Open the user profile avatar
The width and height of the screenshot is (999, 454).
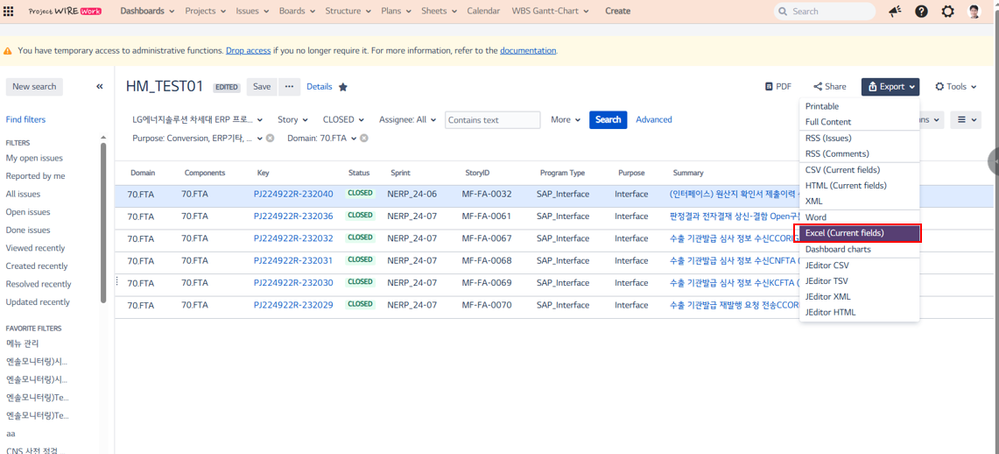click(x=975, y=11)
